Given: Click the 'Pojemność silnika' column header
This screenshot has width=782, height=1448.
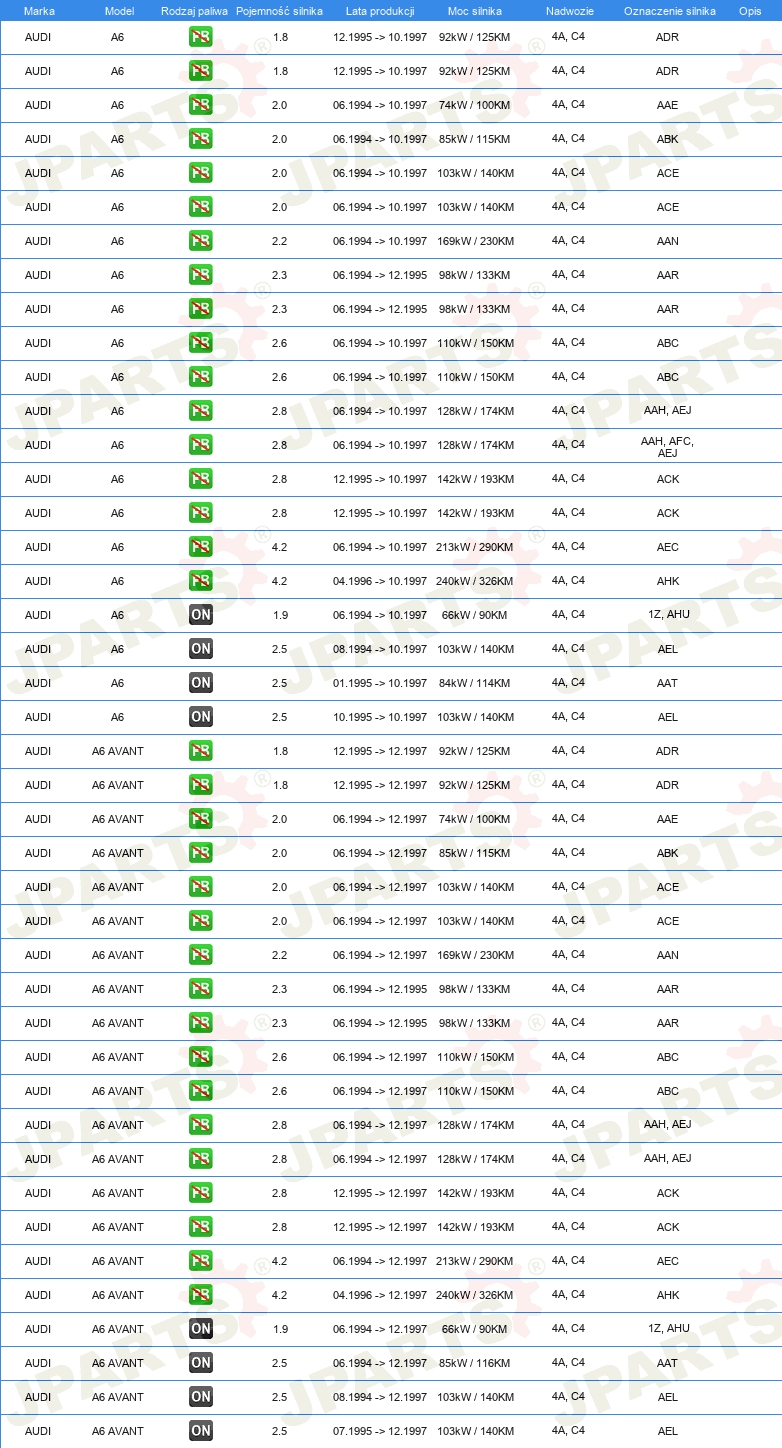Looking at the screenshot, I should tap(279, 11).
